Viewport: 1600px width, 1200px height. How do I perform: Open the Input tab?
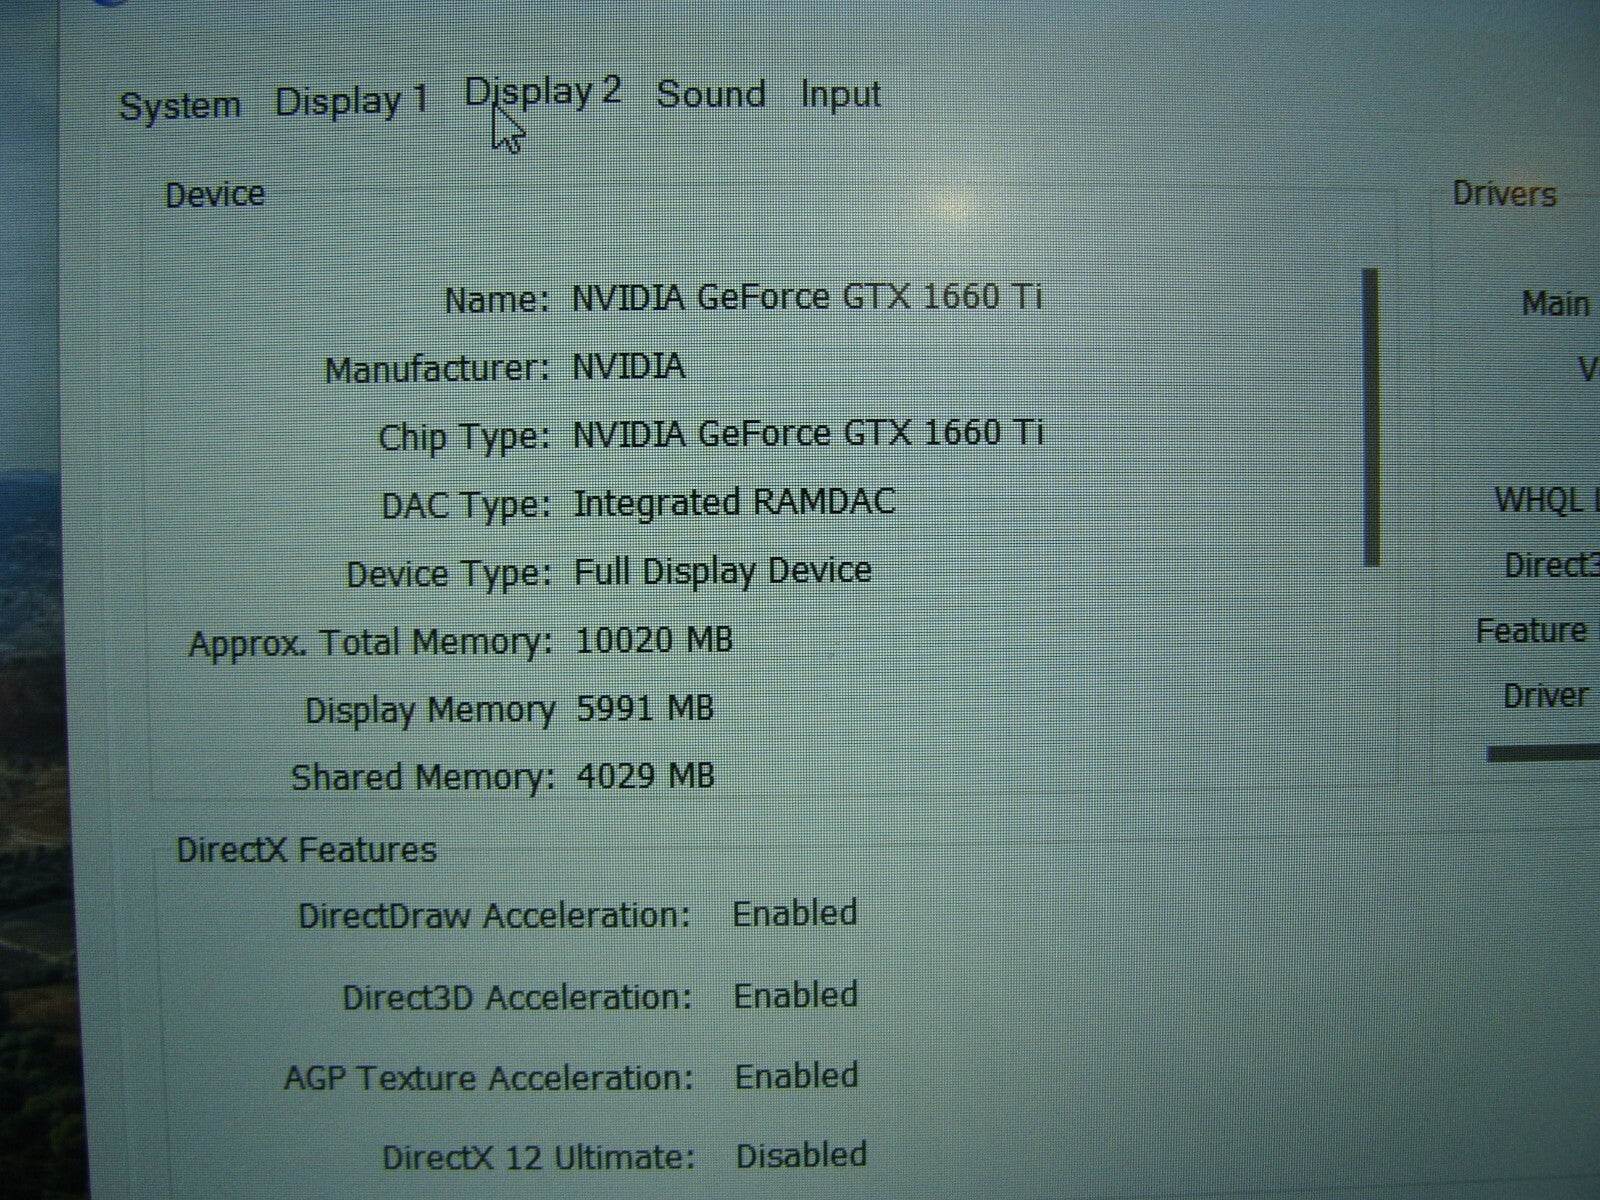(x=840, y=92)
